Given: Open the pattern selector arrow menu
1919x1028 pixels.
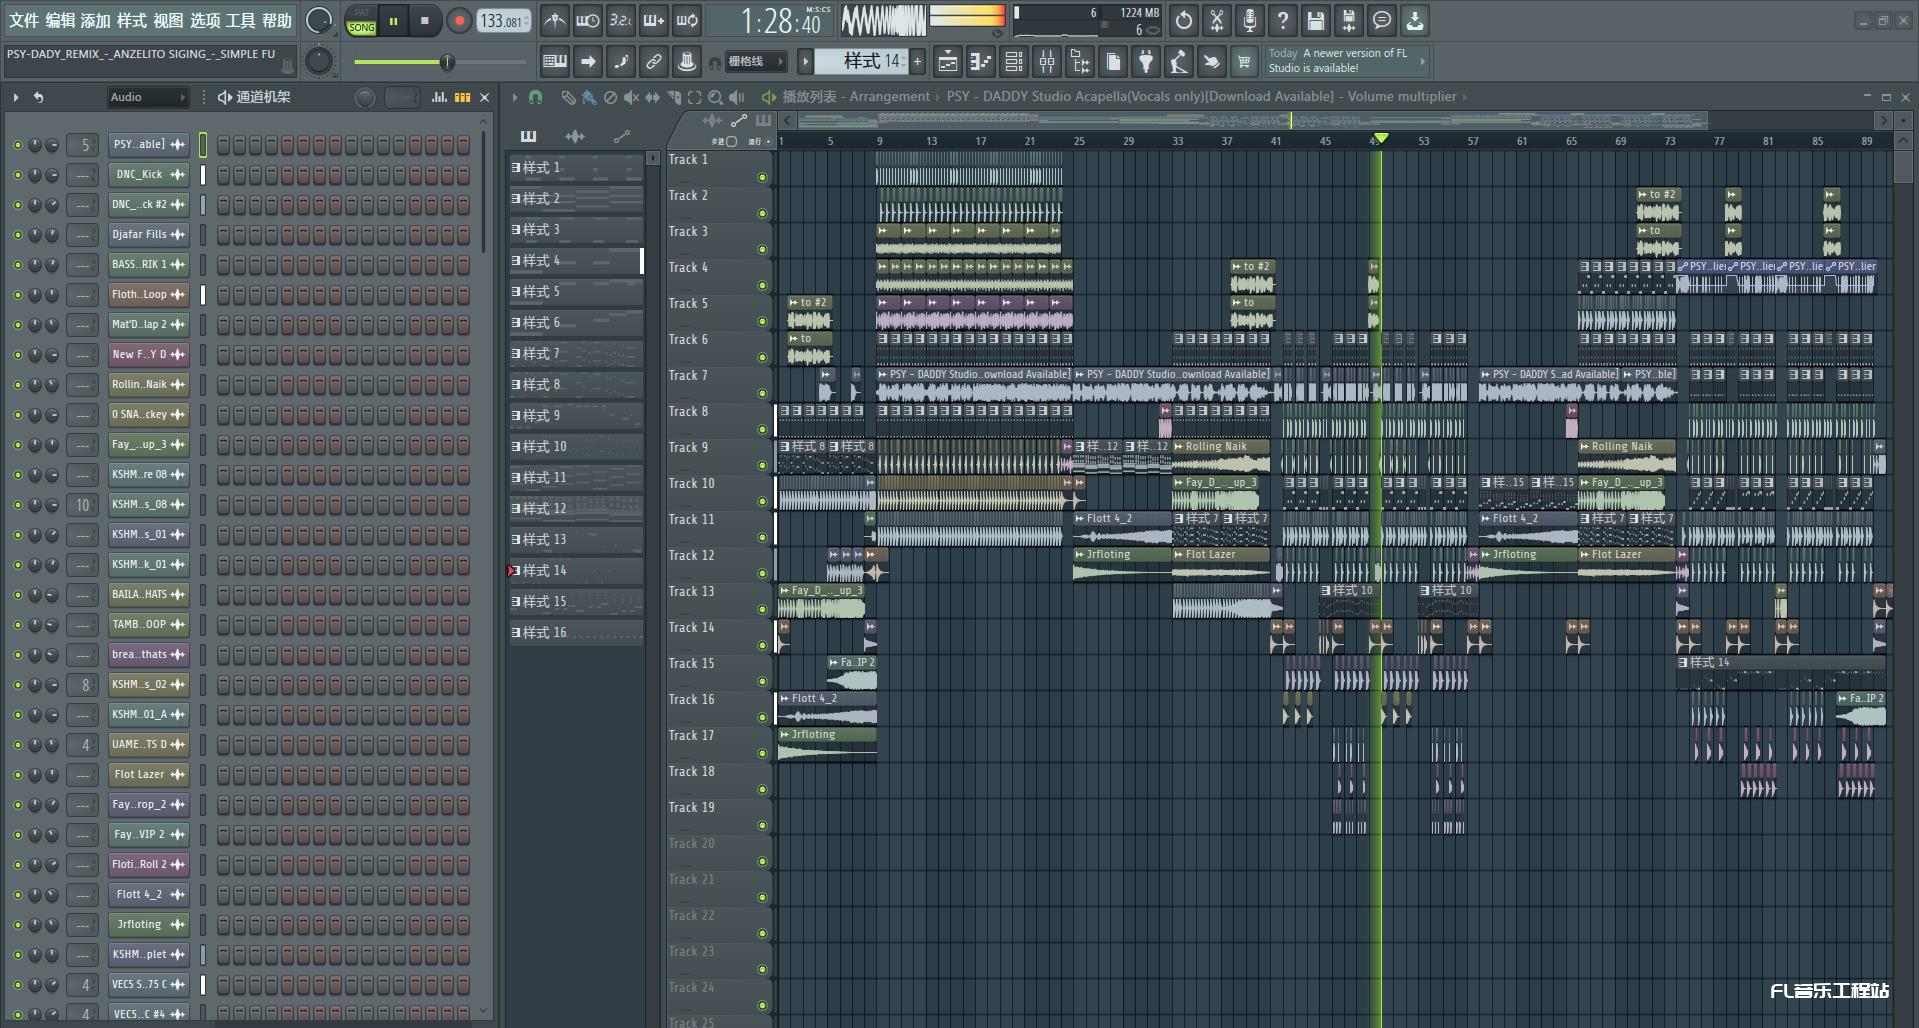Looking at the screenshot, I should click(805, 62).
